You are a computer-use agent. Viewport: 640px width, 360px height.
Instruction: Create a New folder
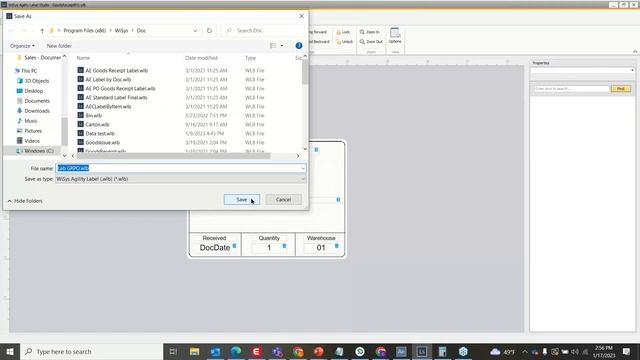59,46
